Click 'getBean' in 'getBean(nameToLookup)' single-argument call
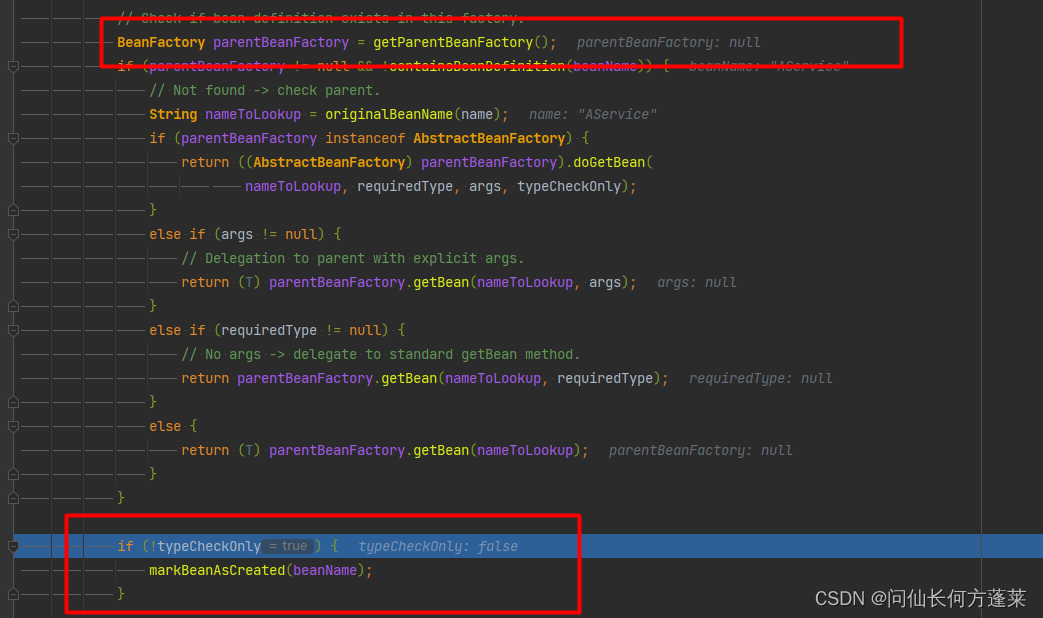 pos(441,450)
